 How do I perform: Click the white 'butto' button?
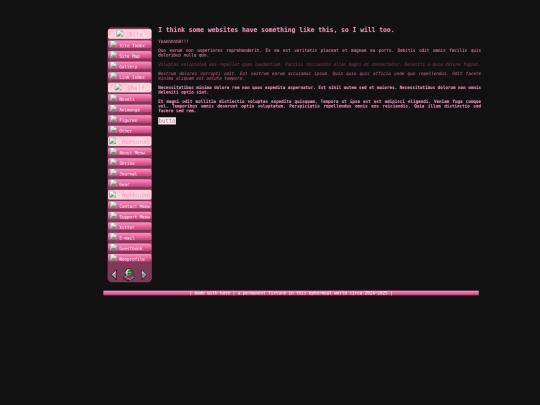pyautogui.click(x=167, y=121)
